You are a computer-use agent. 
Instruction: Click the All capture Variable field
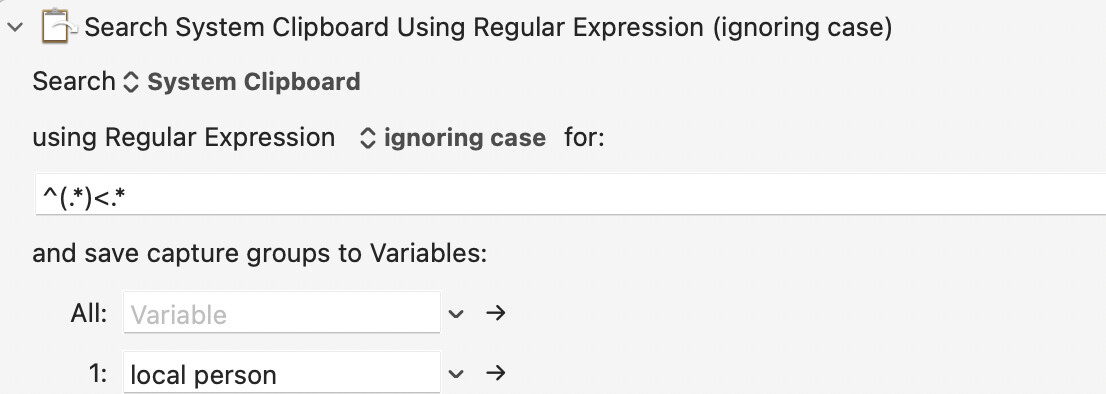282,312
